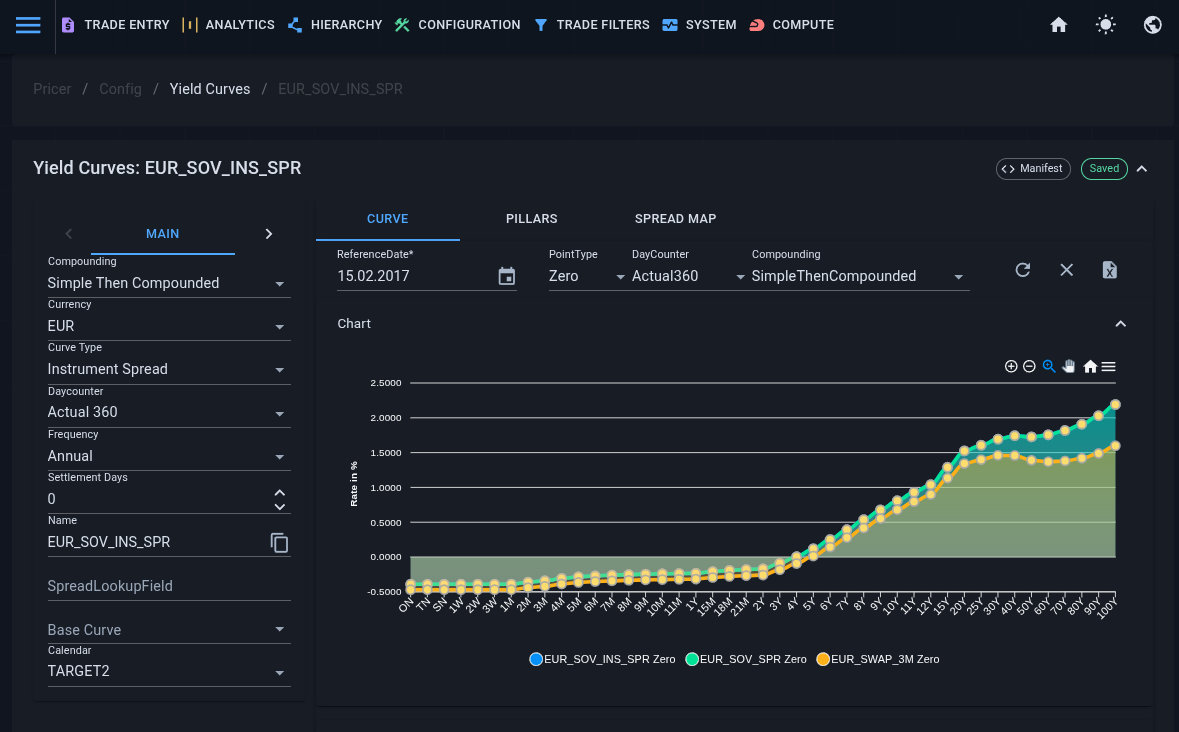1179x732 pixels.
Task: Click the X clear icon
Action: (x=1066, y=270)
